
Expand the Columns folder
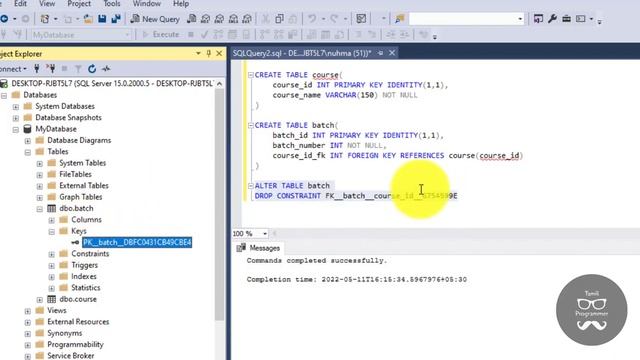51,220
